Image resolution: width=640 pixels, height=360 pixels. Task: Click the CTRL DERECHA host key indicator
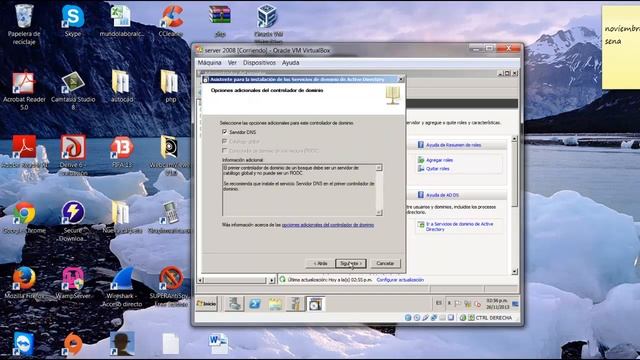point(493,318)
